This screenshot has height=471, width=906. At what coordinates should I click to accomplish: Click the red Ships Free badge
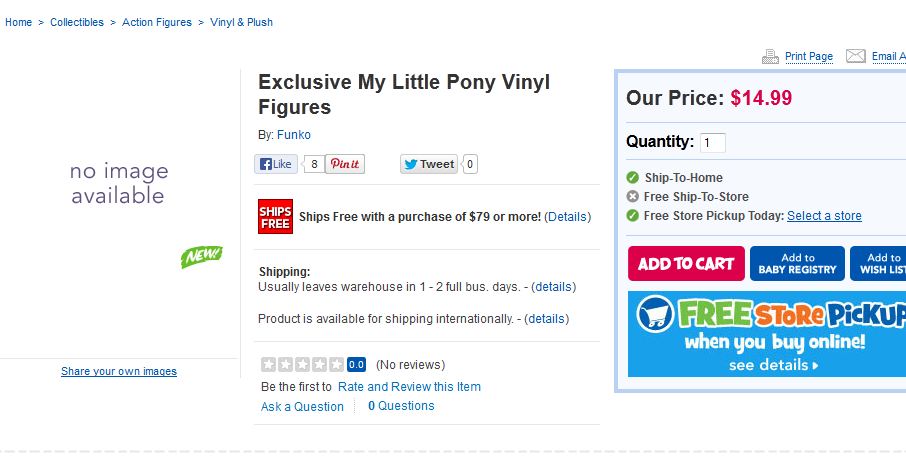pyautogui.click(x=275, y=216)
